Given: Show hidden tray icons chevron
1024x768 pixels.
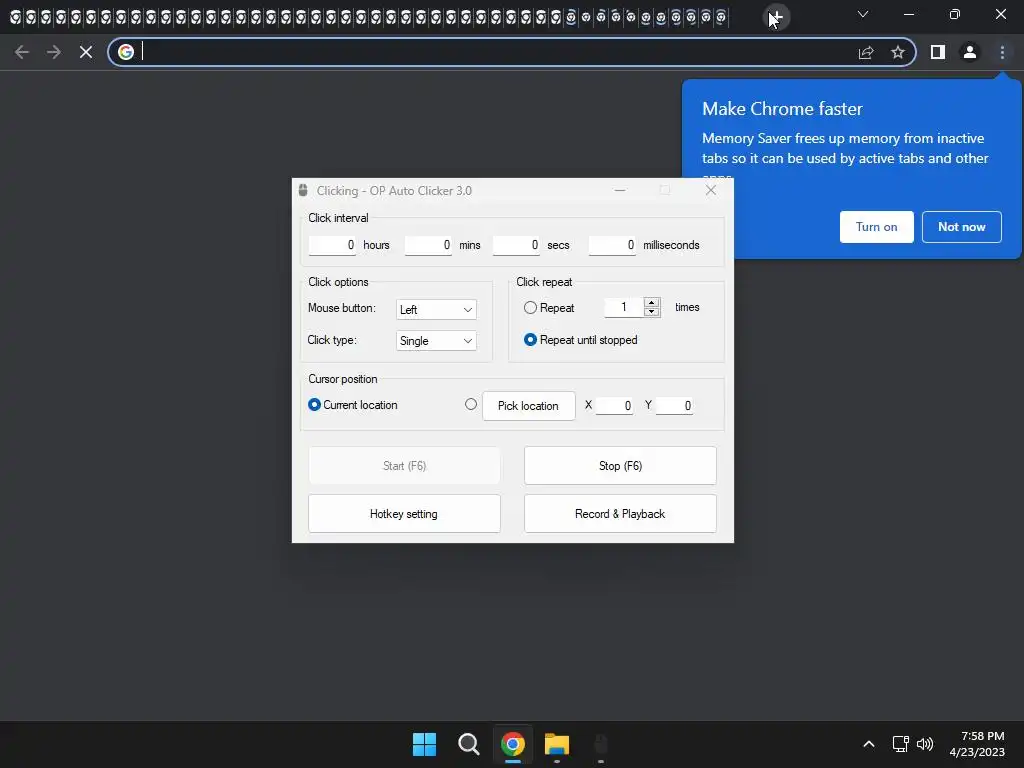Looking at the screenshot, I should (869, 744).
